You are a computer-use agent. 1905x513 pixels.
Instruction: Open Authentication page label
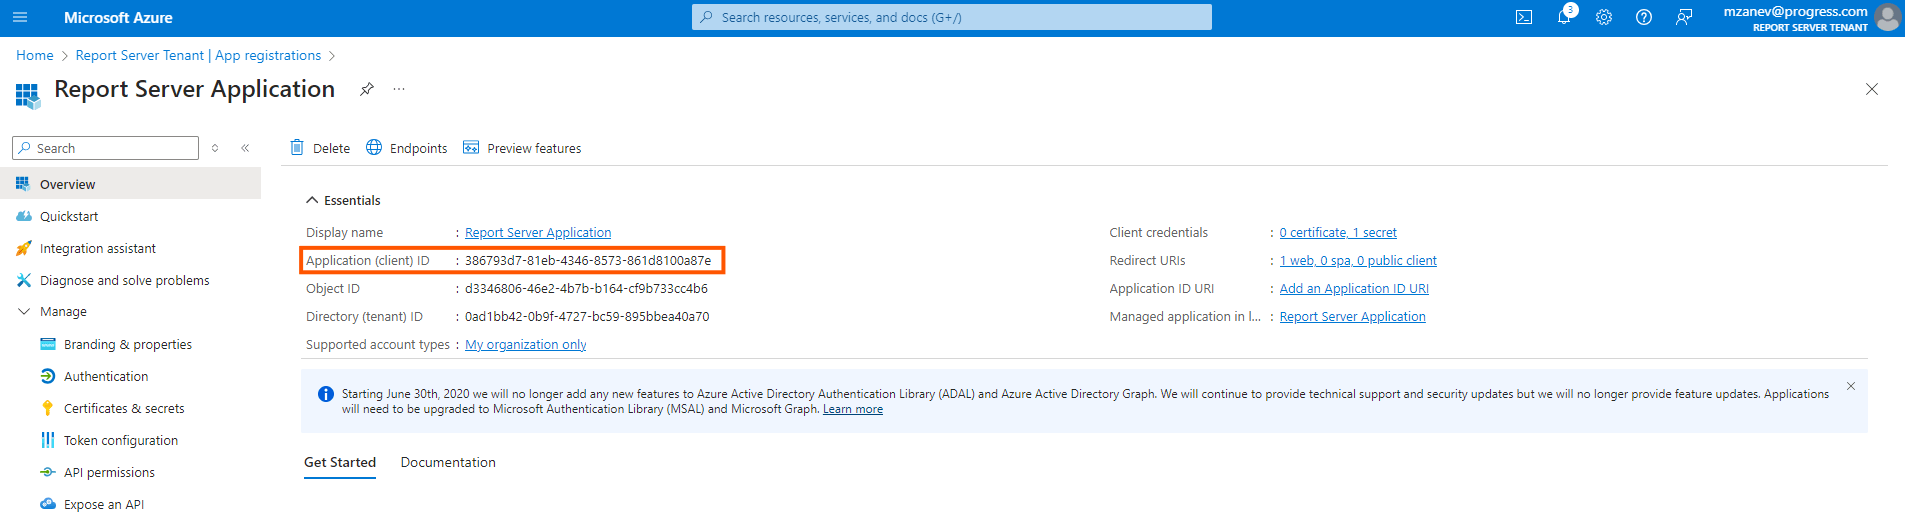[106, 376]
